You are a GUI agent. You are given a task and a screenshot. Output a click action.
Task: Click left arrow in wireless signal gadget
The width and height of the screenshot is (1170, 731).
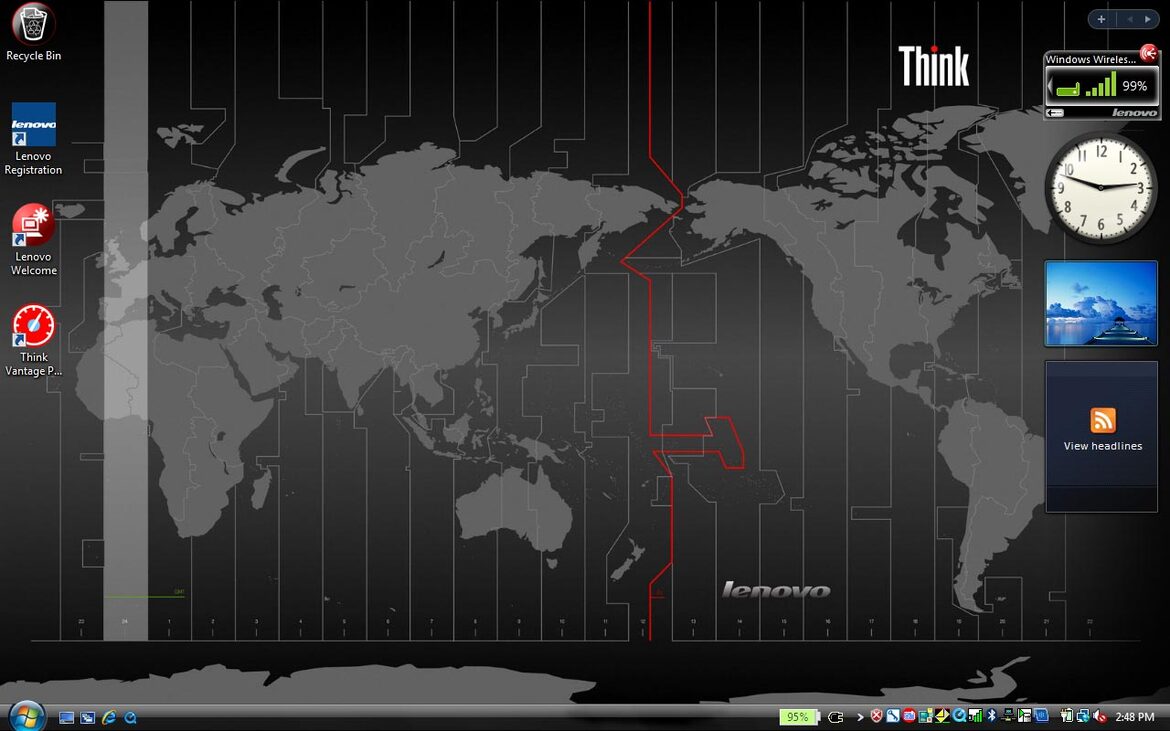[x=1049, y=87]
